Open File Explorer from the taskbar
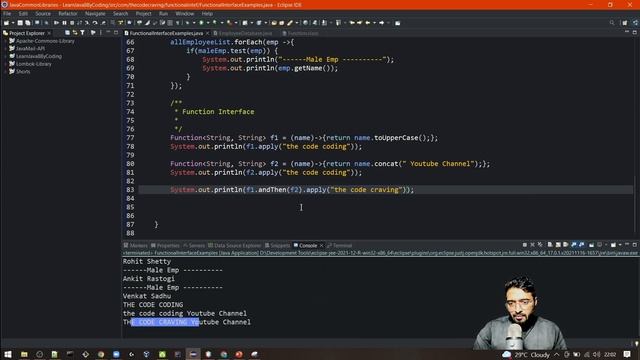 pyautogui.click(x=24, y=354)
